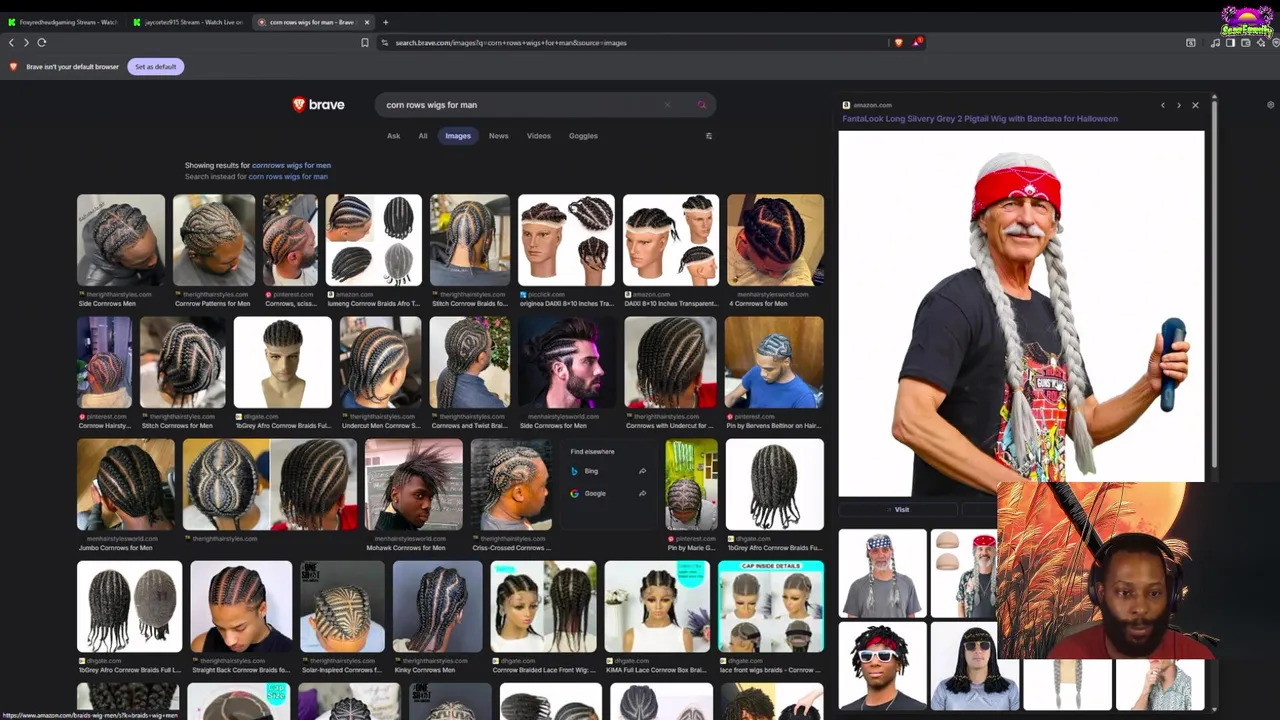Select the Videos search tab
The image size is (1280, 720).
[539, 136]
